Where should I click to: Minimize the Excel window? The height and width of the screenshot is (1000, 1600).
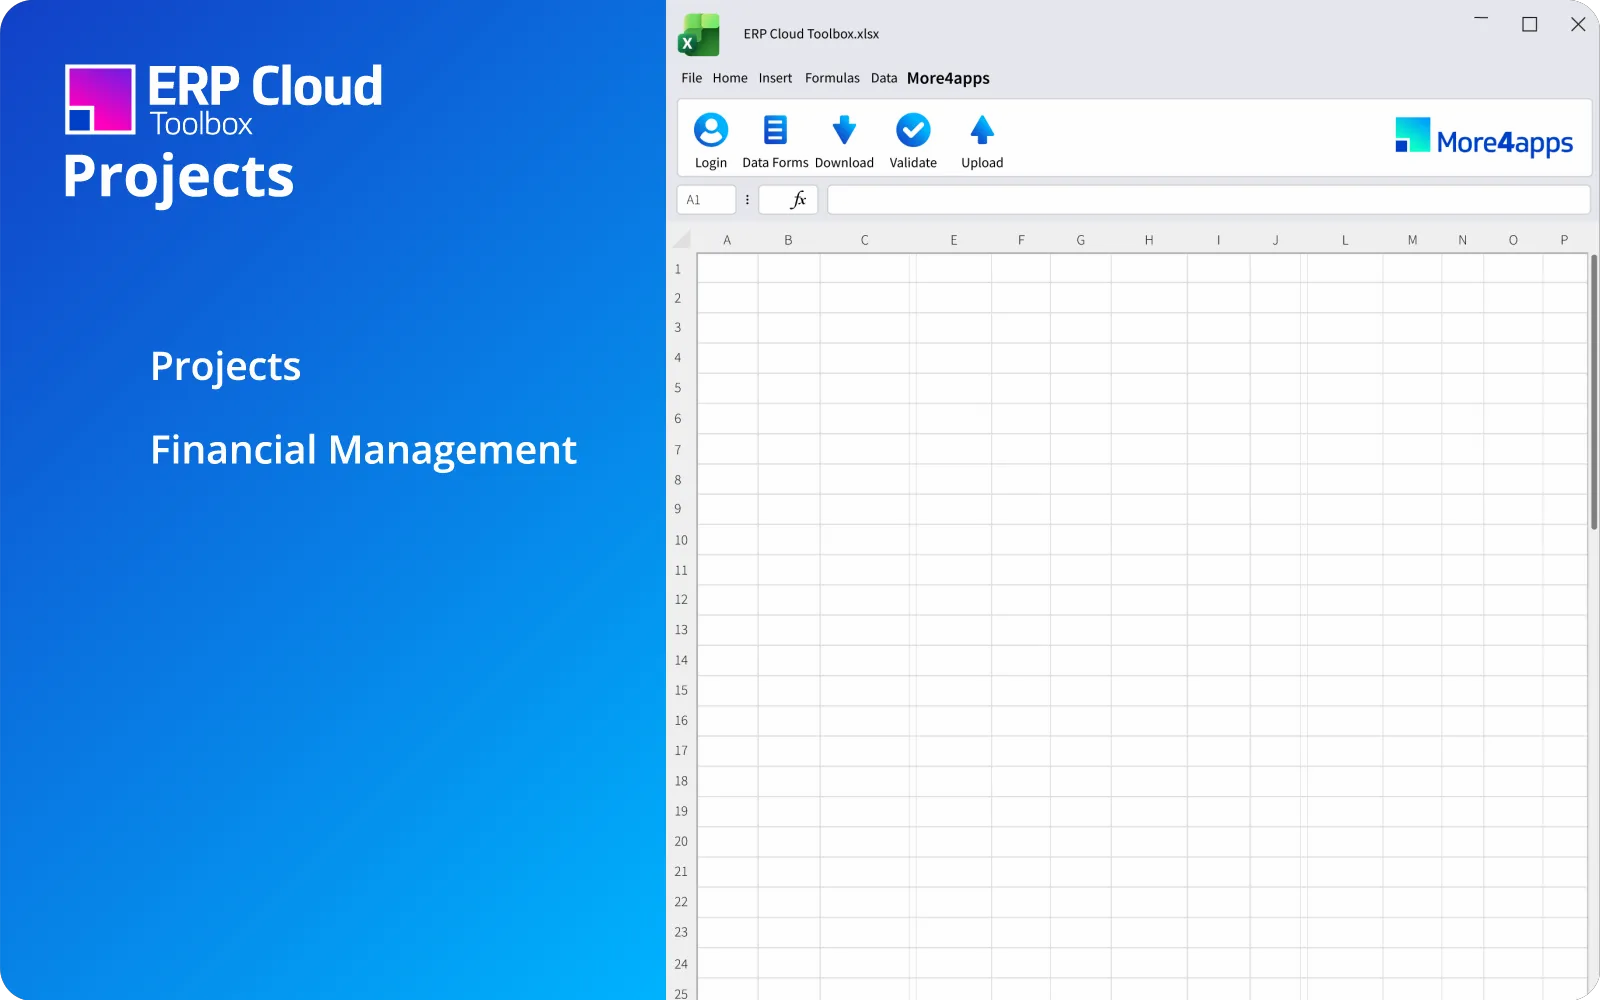(x=1481, y=19)
